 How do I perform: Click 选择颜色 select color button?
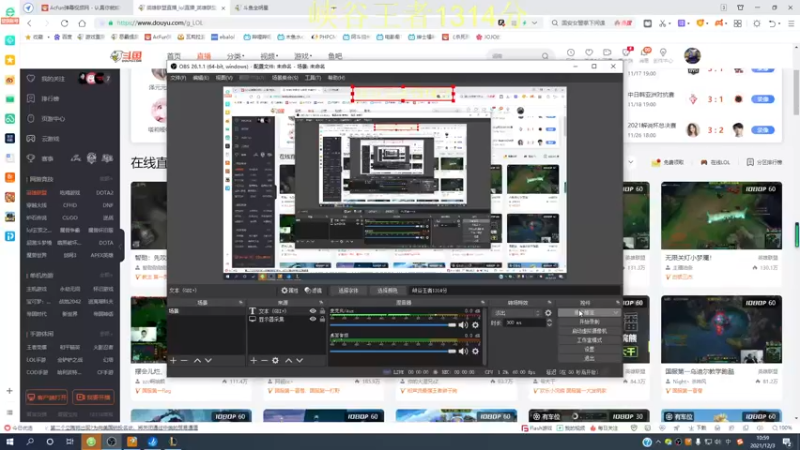(x=387, y=290)
